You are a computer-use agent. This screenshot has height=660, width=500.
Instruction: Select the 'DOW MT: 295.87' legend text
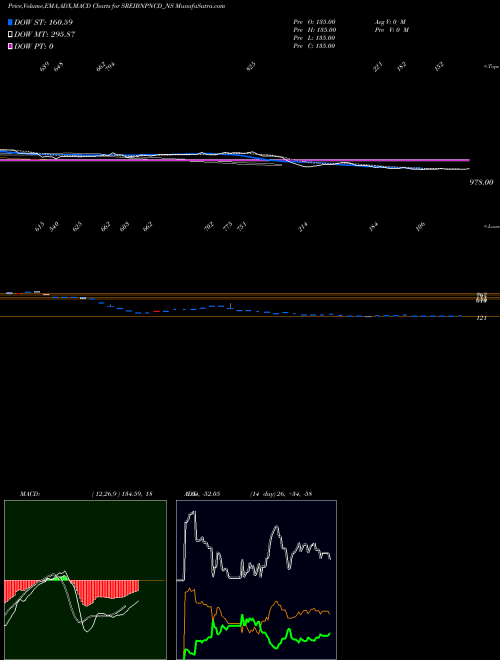click(x=45, y=35)
